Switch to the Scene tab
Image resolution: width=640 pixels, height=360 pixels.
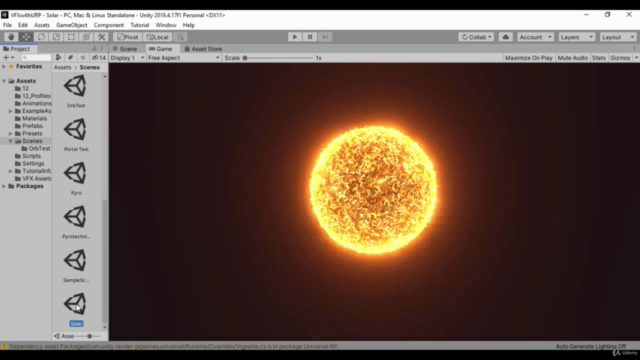click(x=125, y=49)
